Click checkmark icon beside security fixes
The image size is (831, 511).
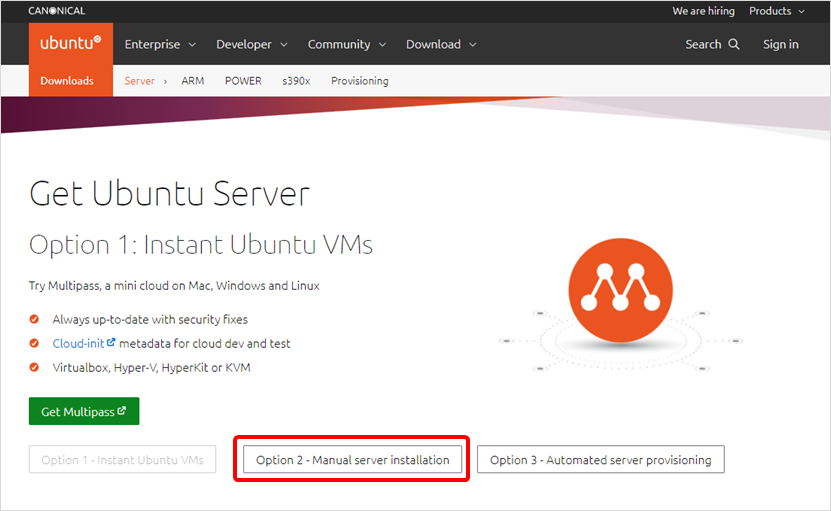(34, 319)
